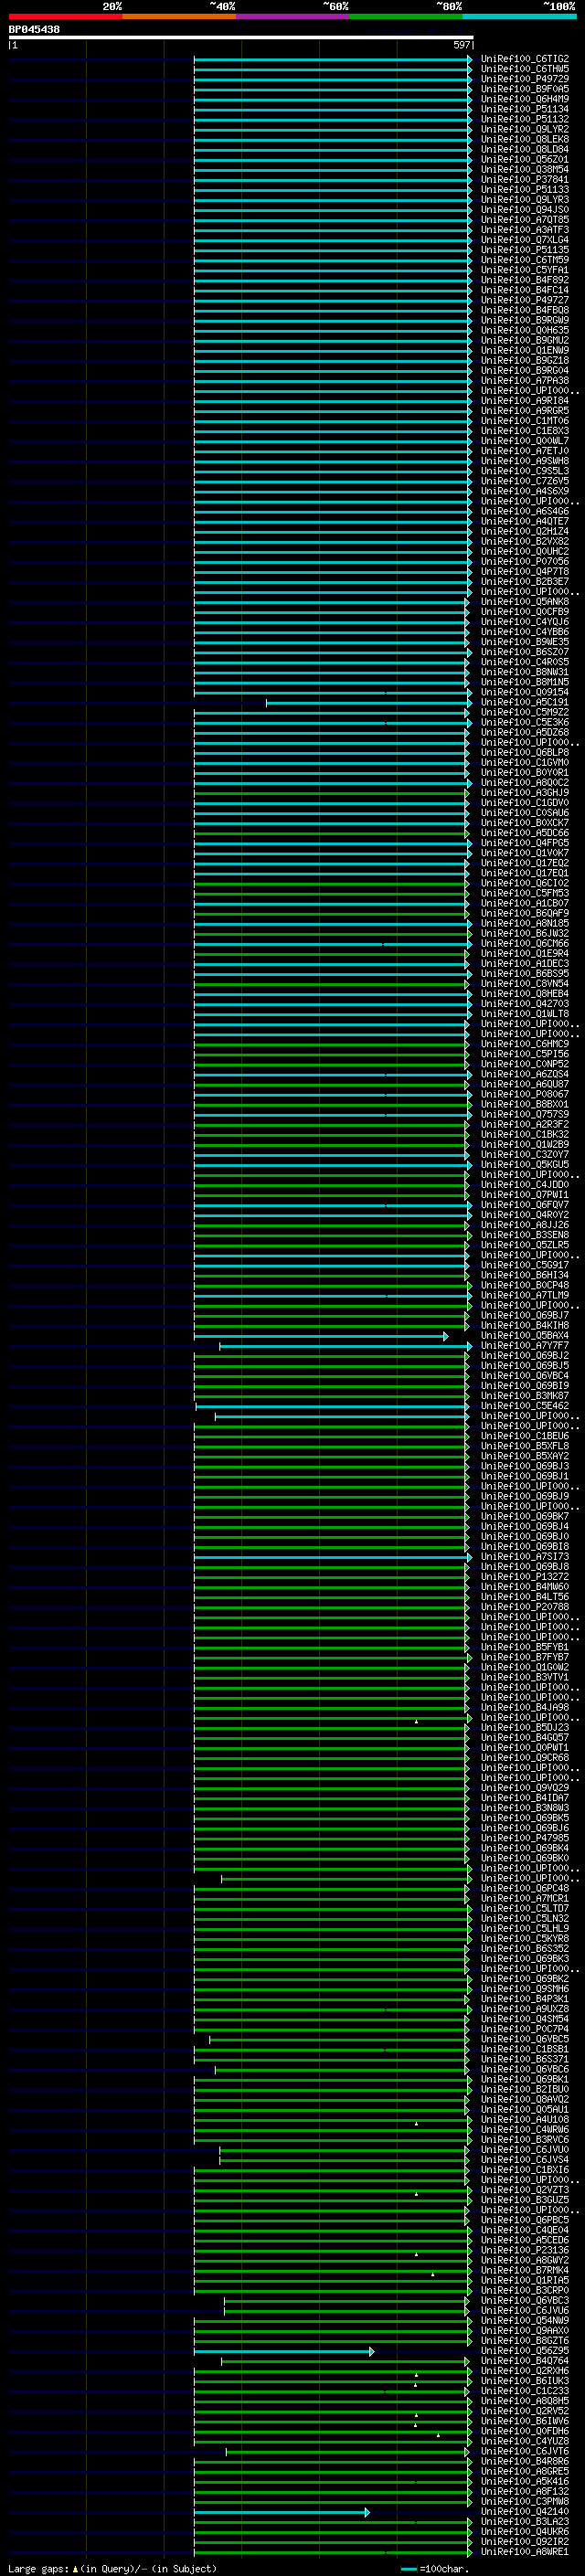
Task: Select hit UniRef100_P49729
Action: pyautogui.click(x=524, y=79)
